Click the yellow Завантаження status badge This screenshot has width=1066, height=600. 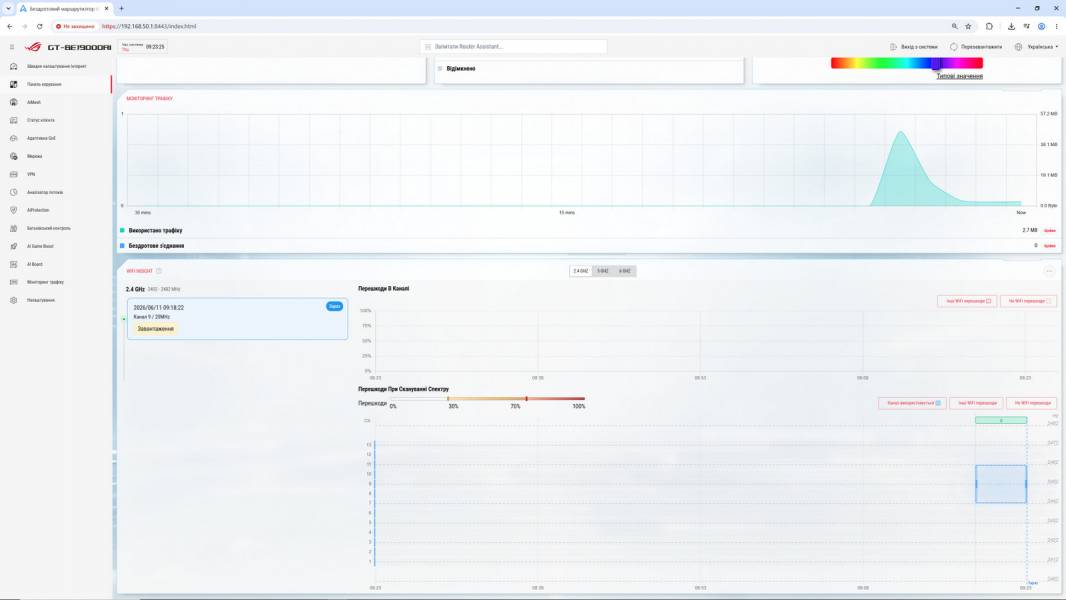pyautogui.click(x=156, y=329)
